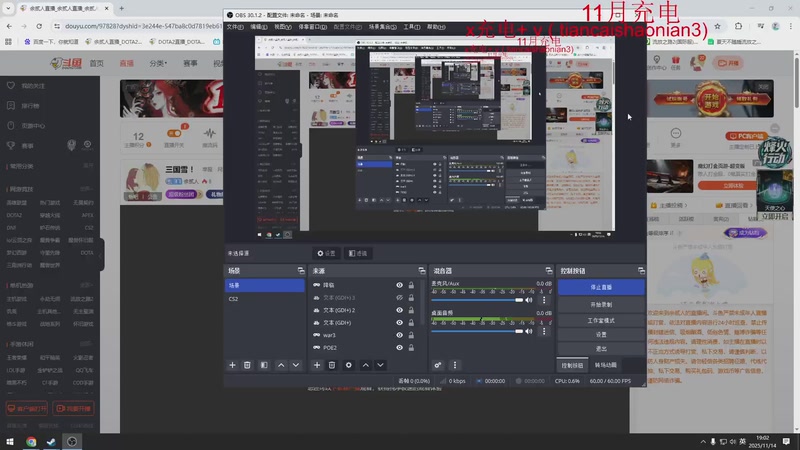The width and height of the screenshot is (800, 450).
Task: Open source 滤镜 button above the Scenes panel
Action: [358, 253]
